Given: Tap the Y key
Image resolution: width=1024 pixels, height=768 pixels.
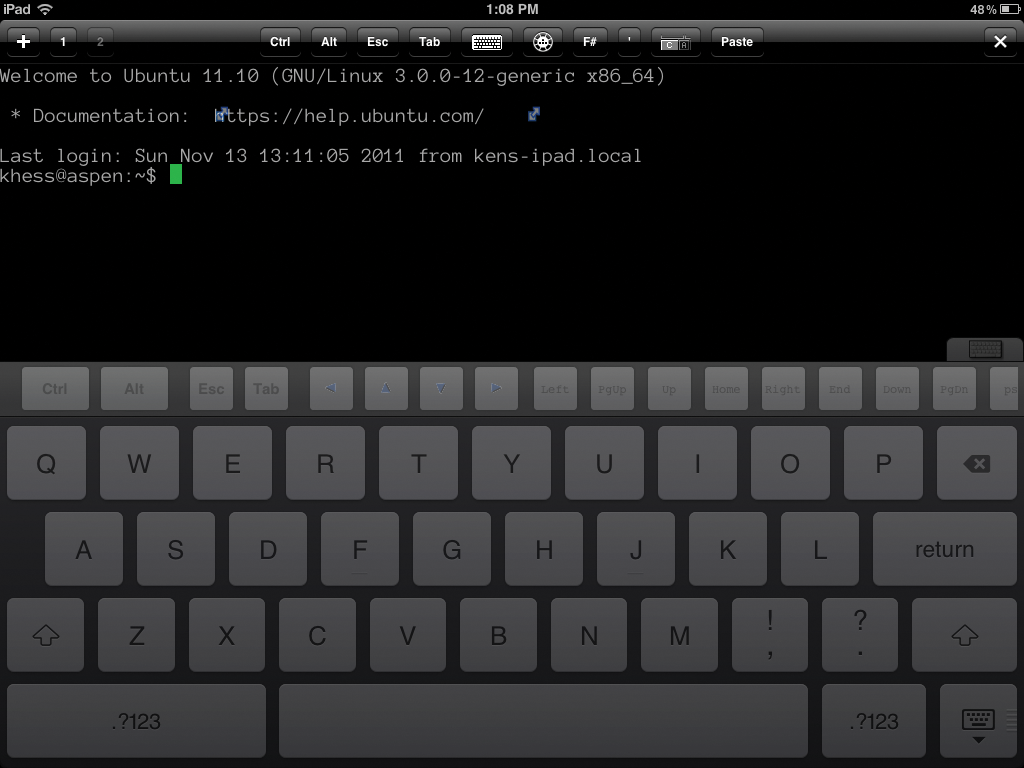Looking at the screenshot, I should [x=511, y=463].
